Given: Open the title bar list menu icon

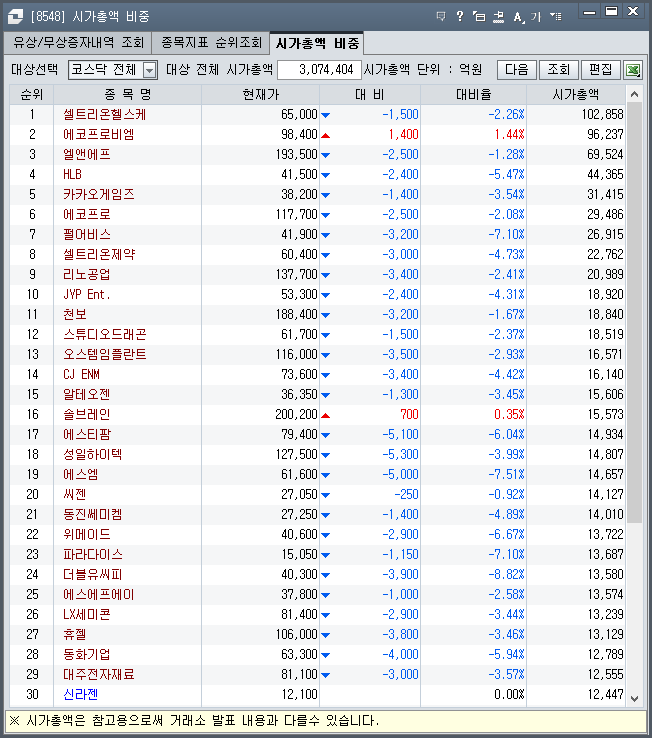Looking at the screenshot, I should tap(555, 17).
